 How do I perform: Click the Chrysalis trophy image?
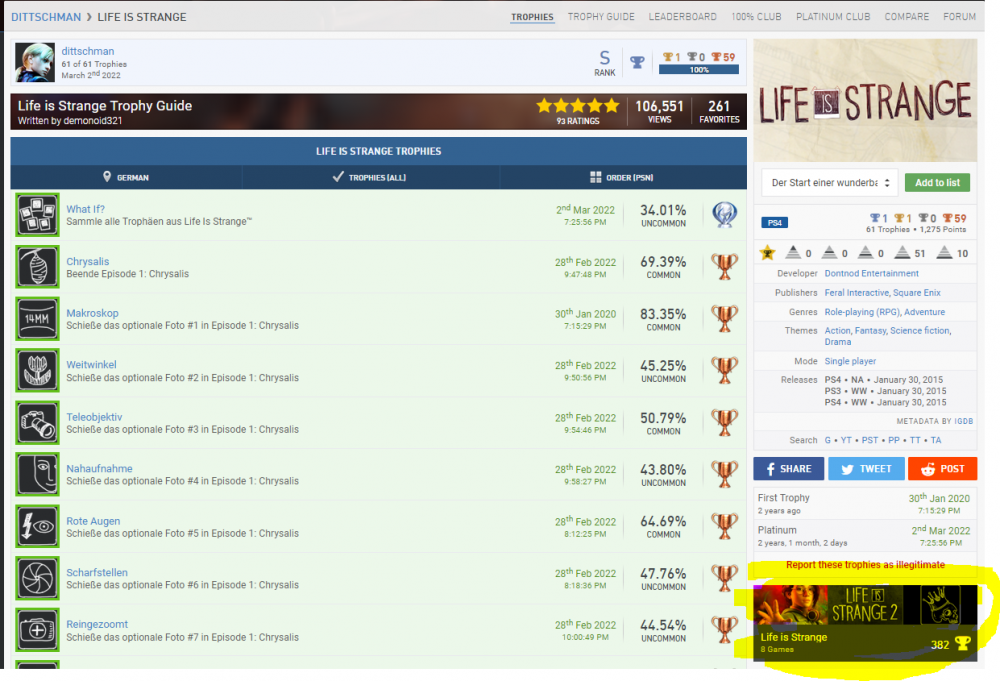(x=37, y=267)
